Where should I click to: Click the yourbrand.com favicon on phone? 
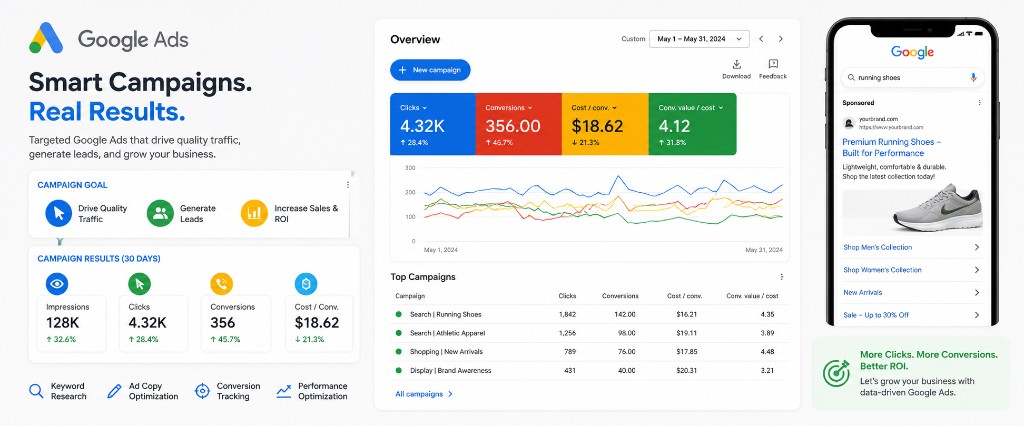pos(849,123)
